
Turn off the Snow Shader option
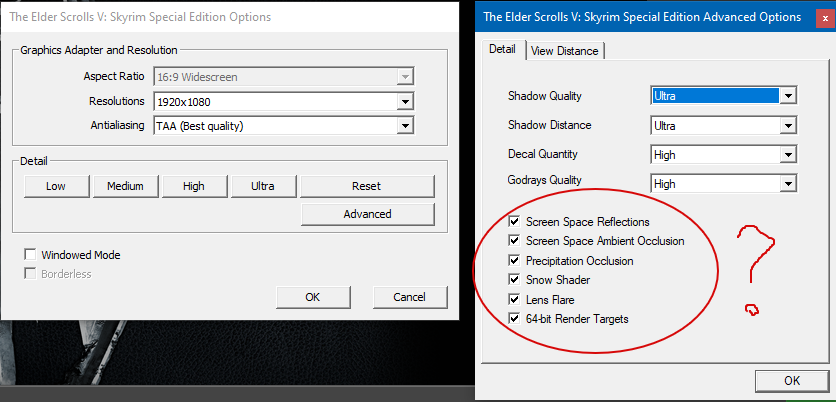[x=514, y=280]
